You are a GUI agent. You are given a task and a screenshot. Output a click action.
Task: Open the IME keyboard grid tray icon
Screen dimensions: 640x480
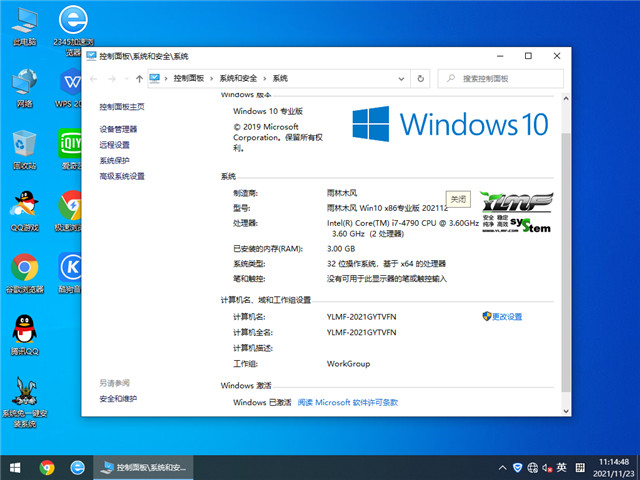coord(580,467)
